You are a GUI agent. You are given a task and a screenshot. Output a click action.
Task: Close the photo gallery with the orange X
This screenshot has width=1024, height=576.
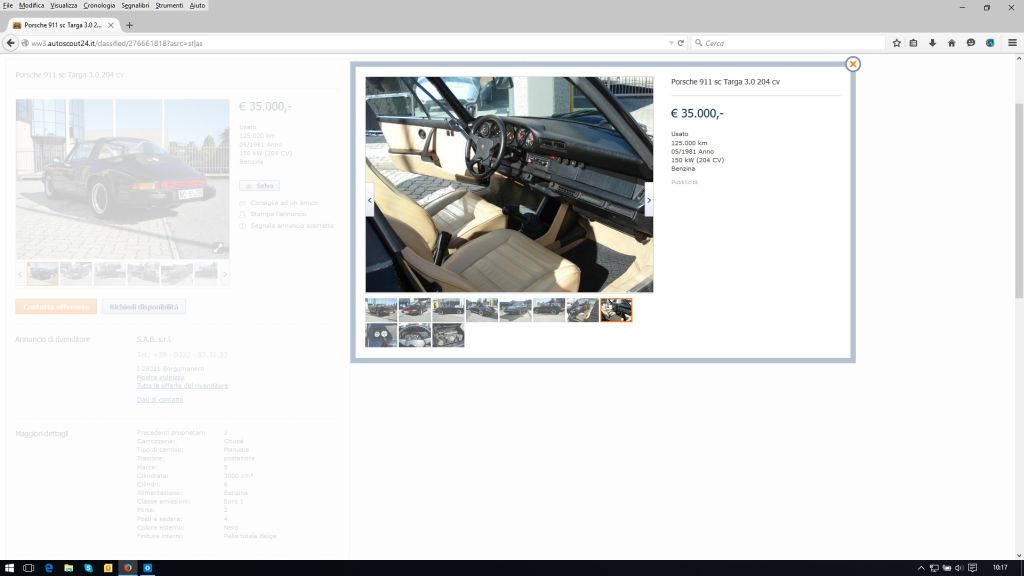[x=852, y=64]
